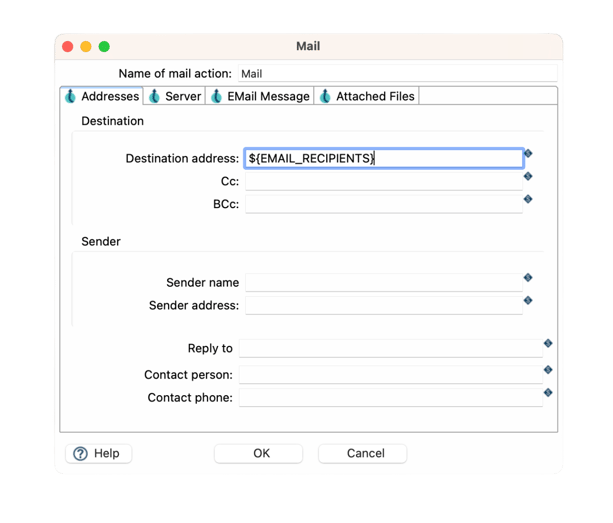Open variable picker for Reply to
The width and height of the screenshot is (613, 523).
click(548, 343)
